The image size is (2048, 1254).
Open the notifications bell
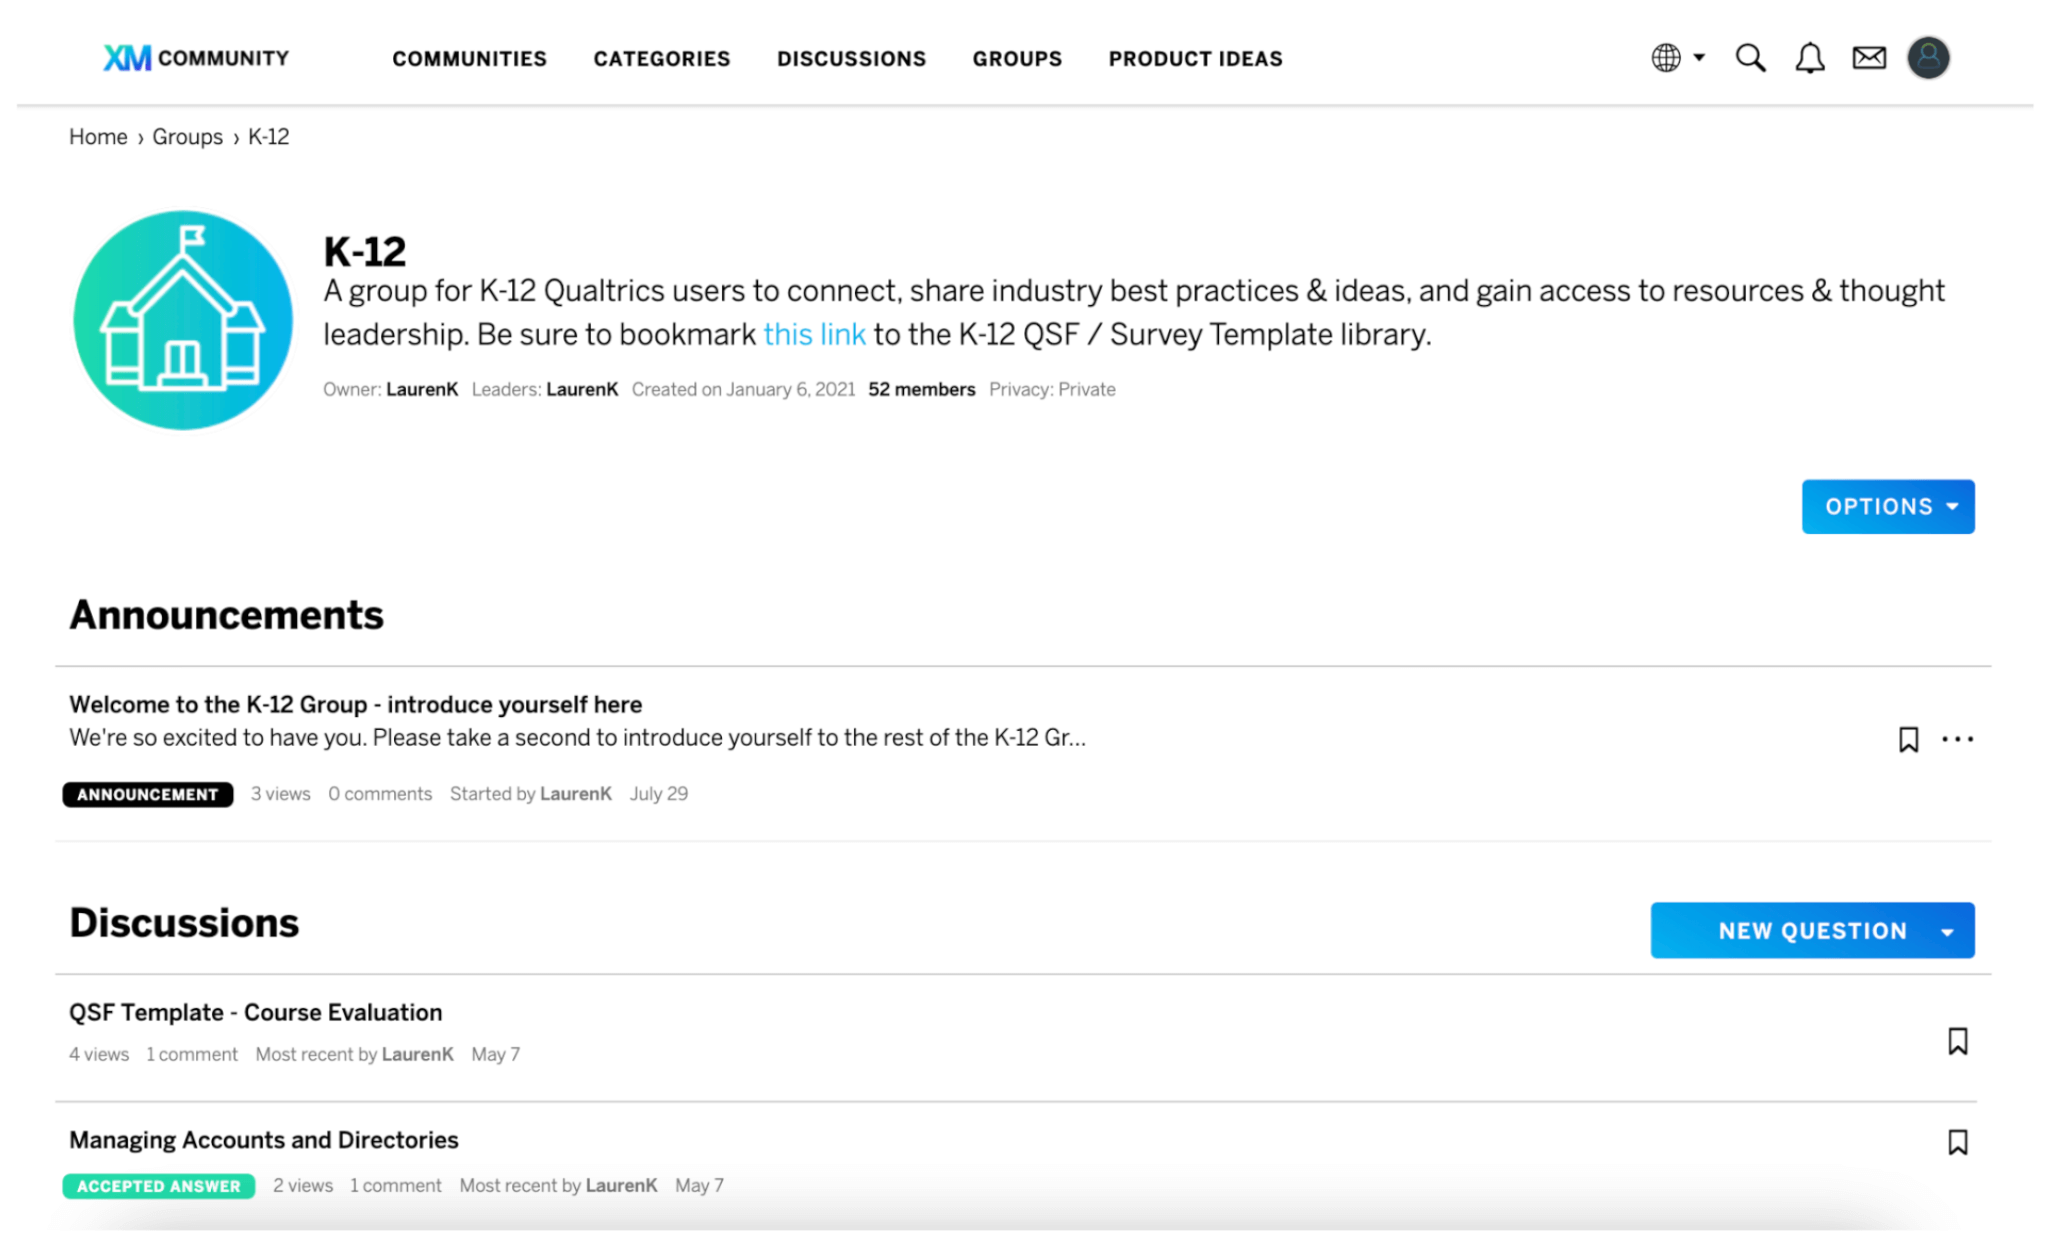coord(1809,58)
